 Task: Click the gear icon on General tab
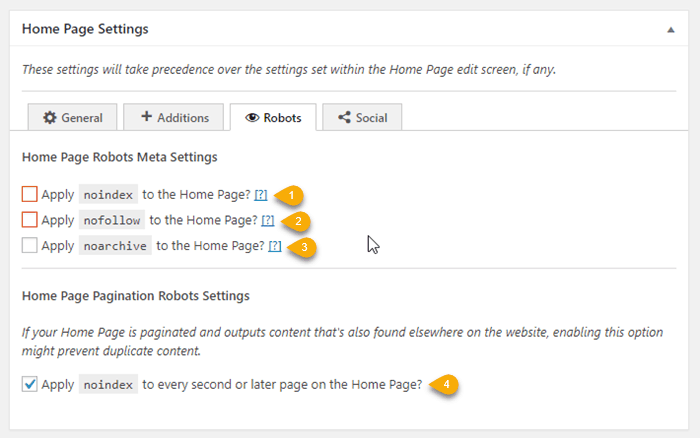coord(49,117)
